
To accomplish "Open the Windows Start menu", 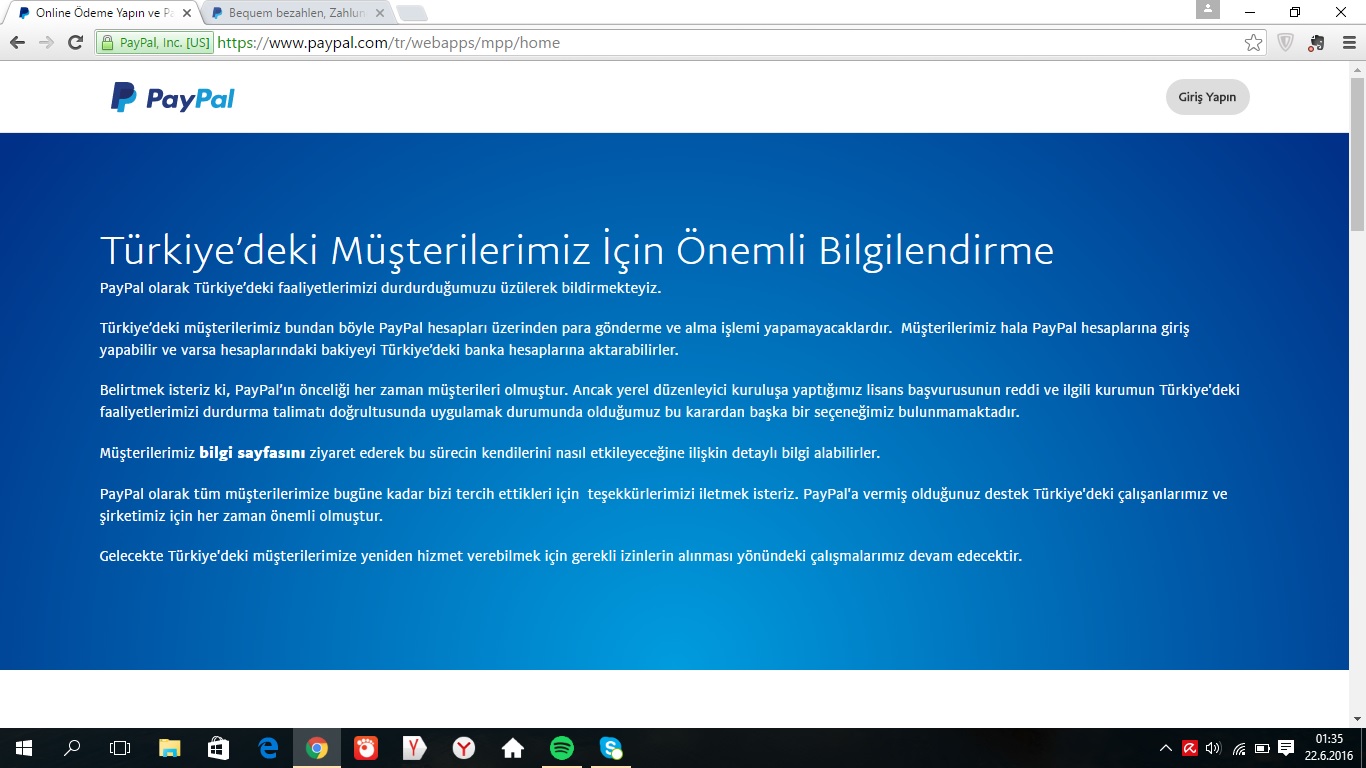I will point(23,748).
